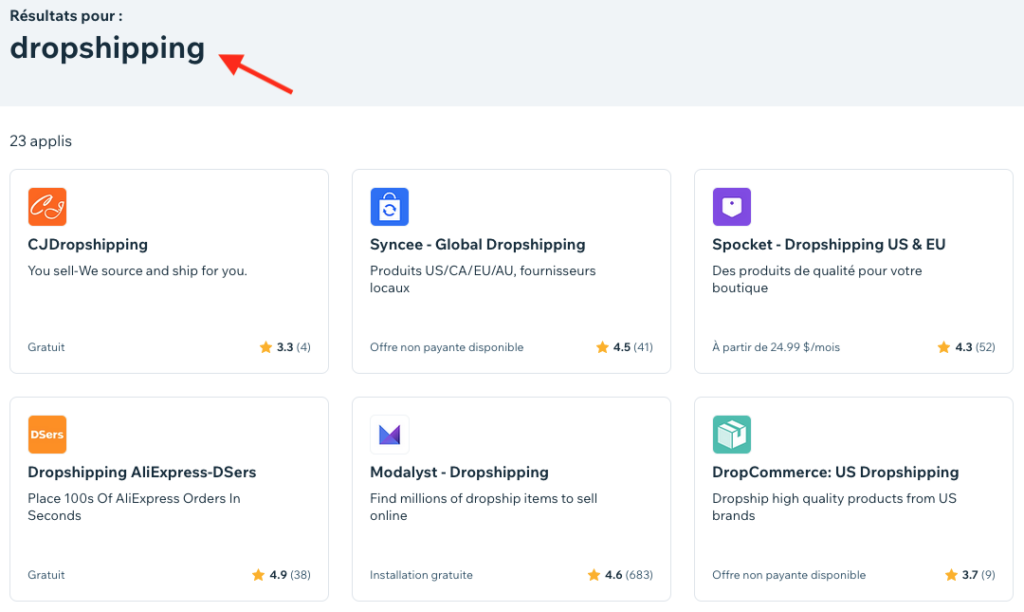Open Spocket - Dropshipping US & EU title

829,244
